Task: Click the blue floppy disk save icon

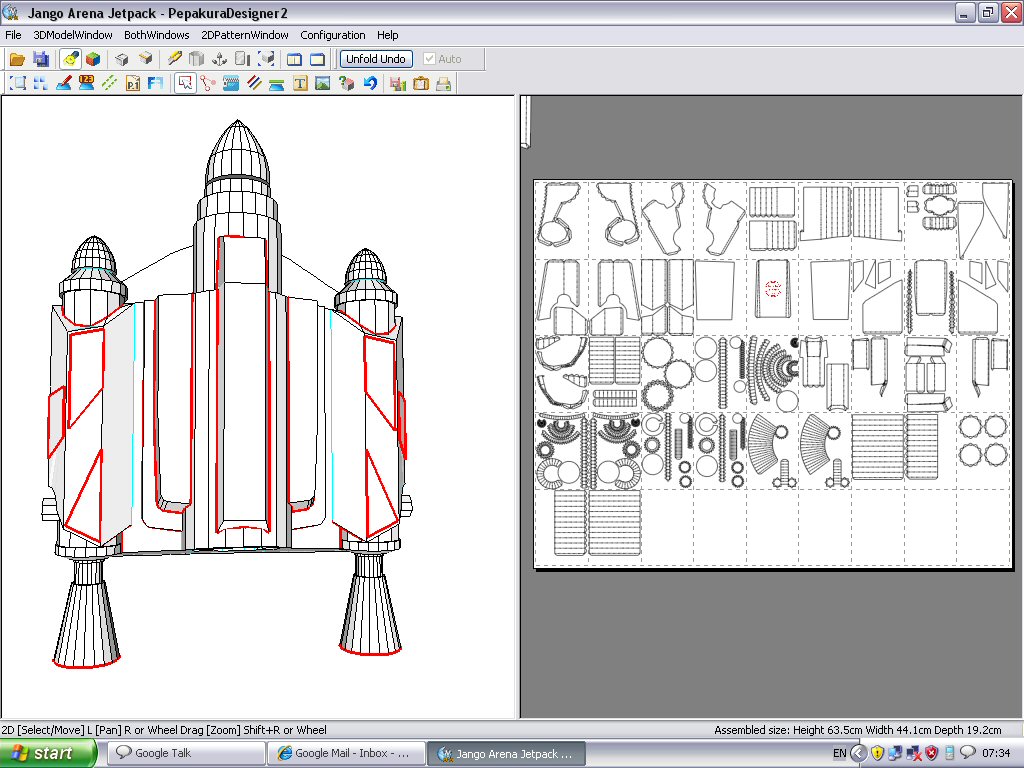Action: (x=40, y=59)
